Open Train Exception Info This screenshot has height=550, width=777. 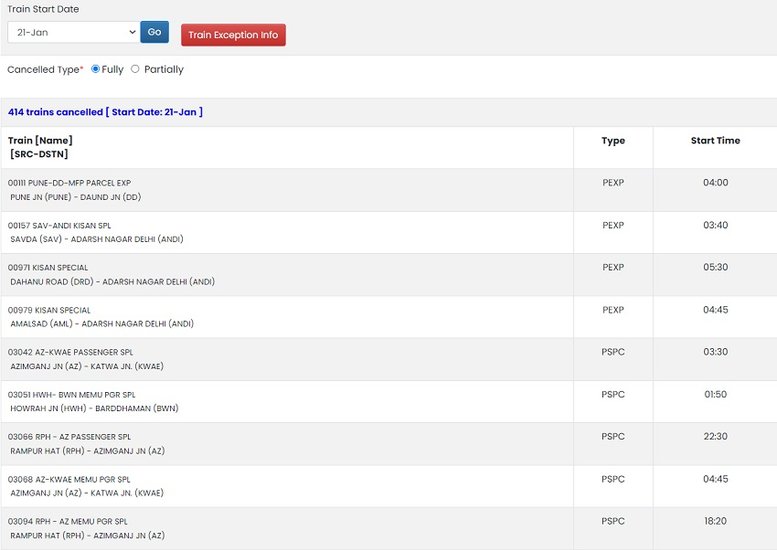(x=233, y=35)
